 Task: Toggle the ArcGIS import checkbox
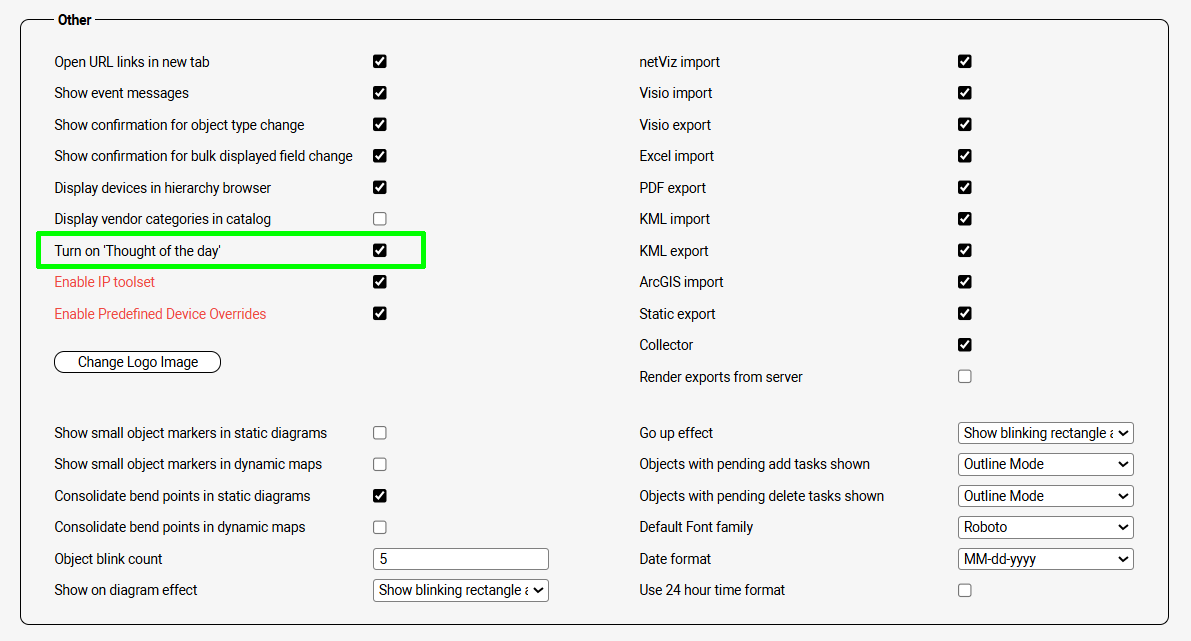(x=965, y=282)
